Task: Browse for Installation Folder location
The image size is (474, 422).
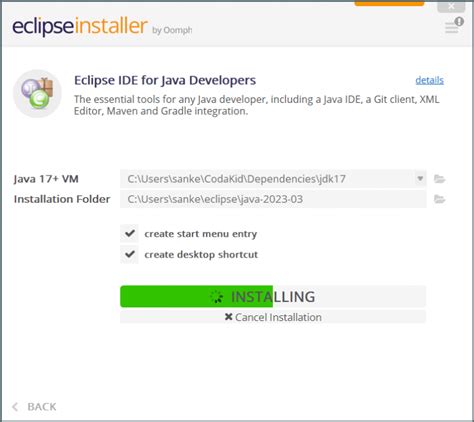Action: 440,199
